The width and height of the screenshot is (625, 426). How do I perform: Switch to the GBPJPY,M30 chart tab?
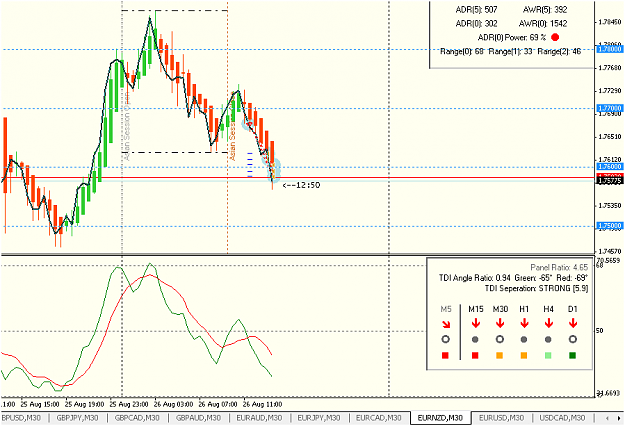click(x=77, y=418)
